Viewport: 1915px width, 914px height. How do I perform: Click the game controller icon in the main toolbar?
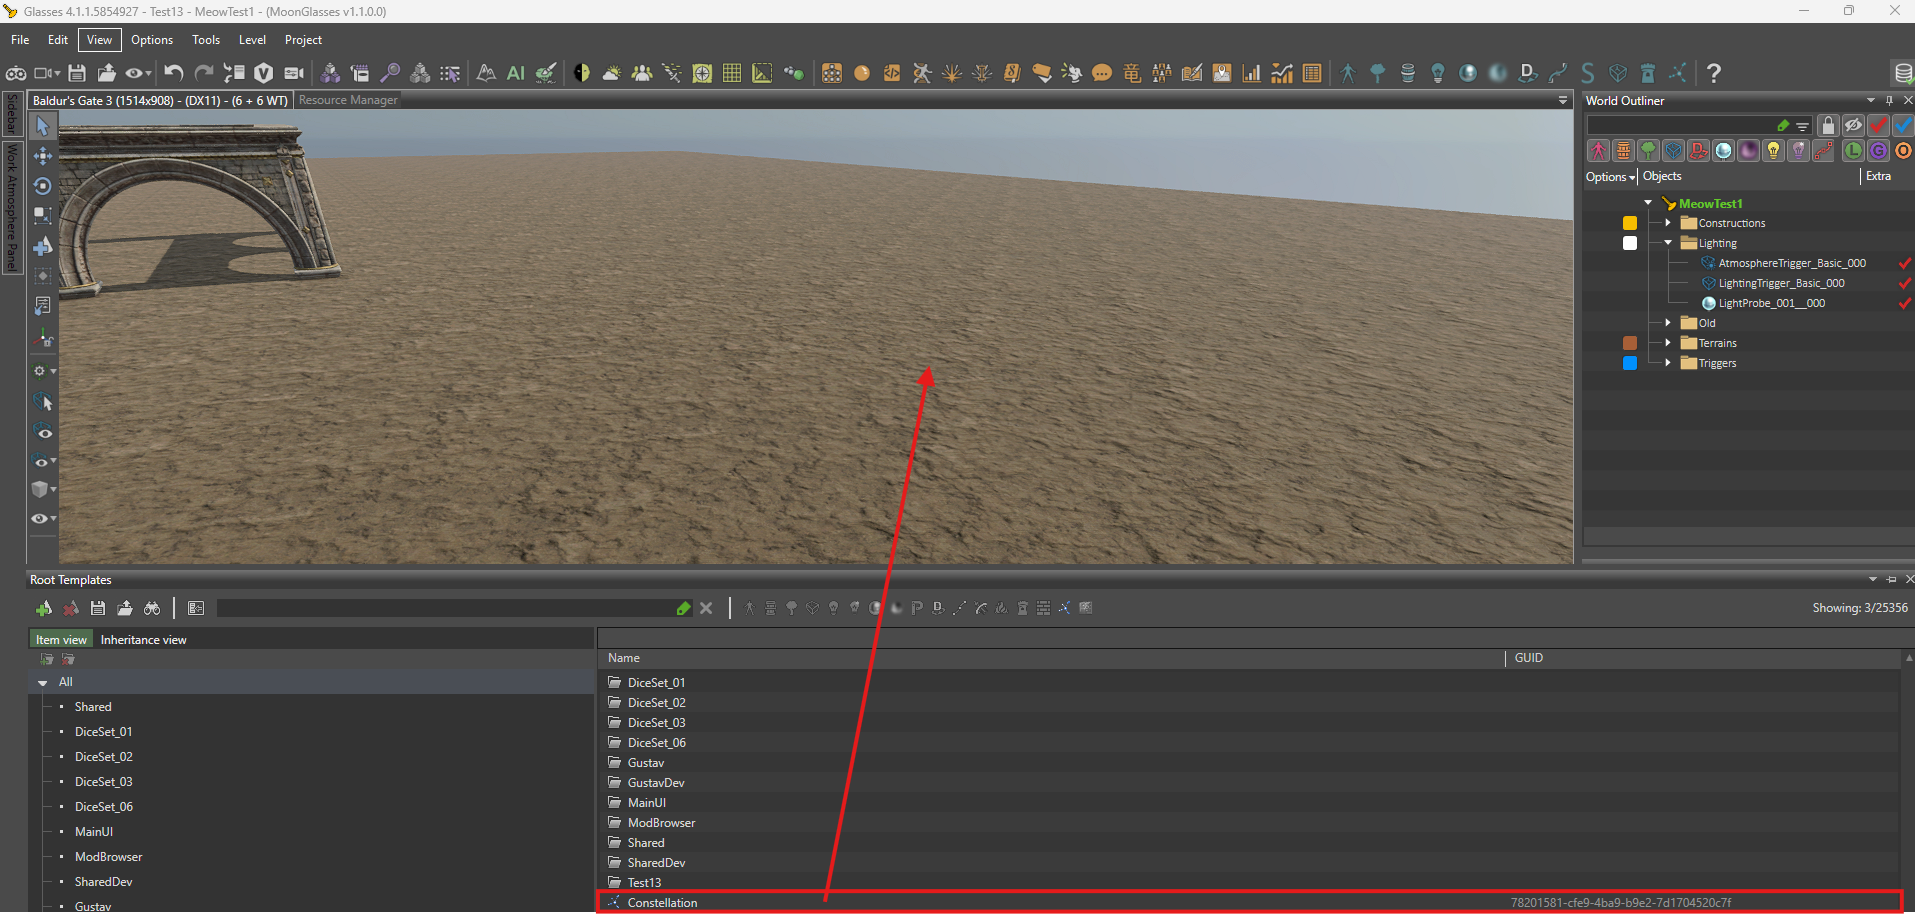pyautogui.click(x=16, y=73)
